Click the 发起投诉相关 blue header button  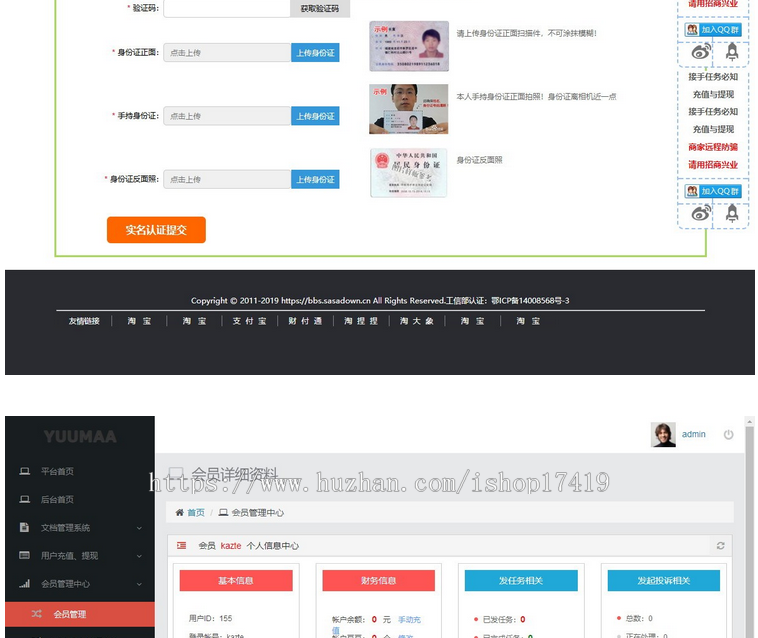(664, 580)
